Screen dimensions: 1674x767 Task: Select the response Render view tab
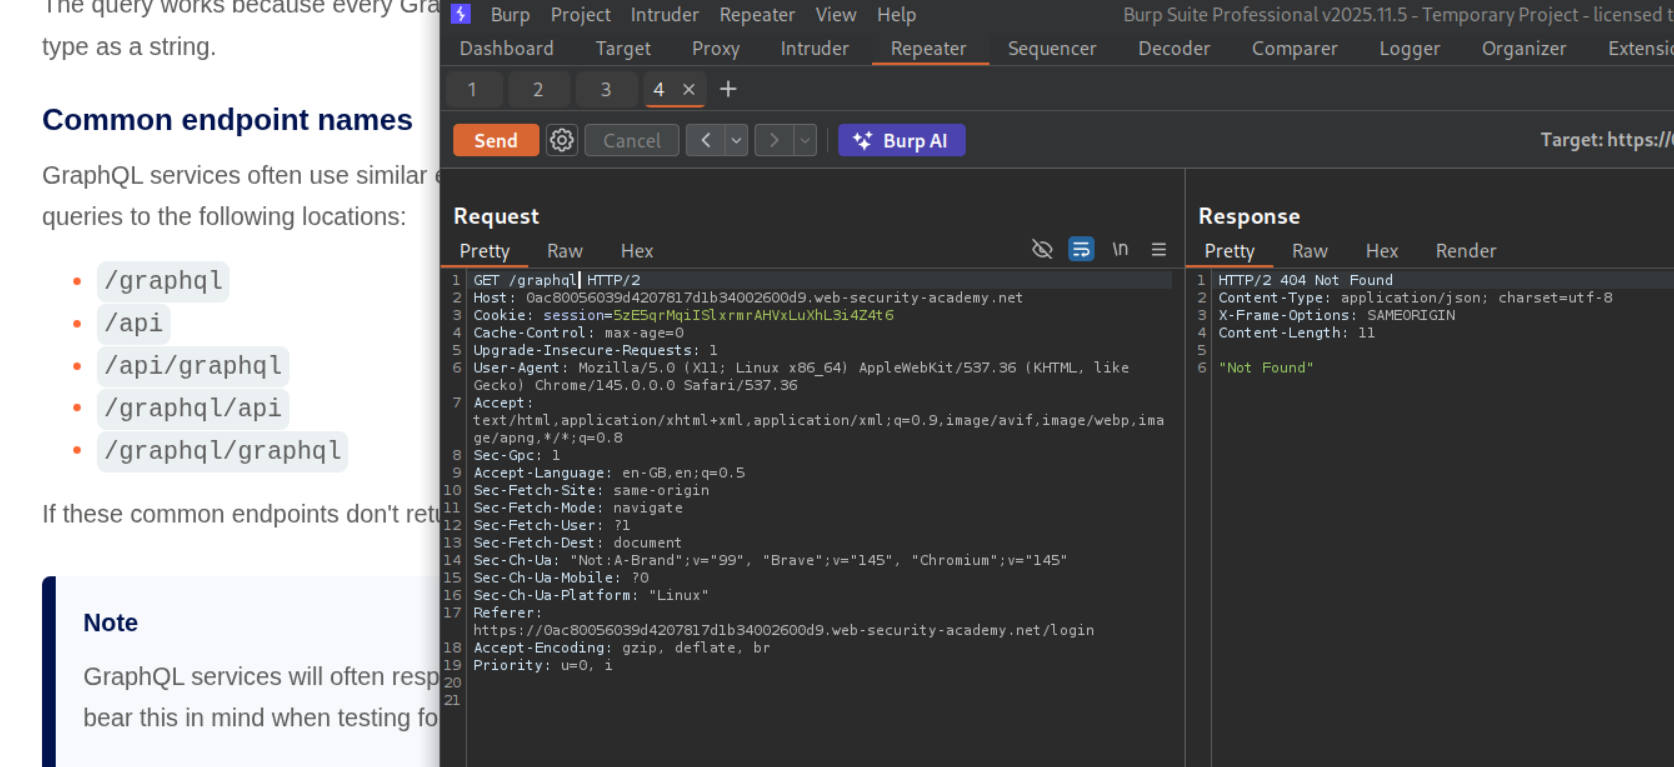point(1465,251)
